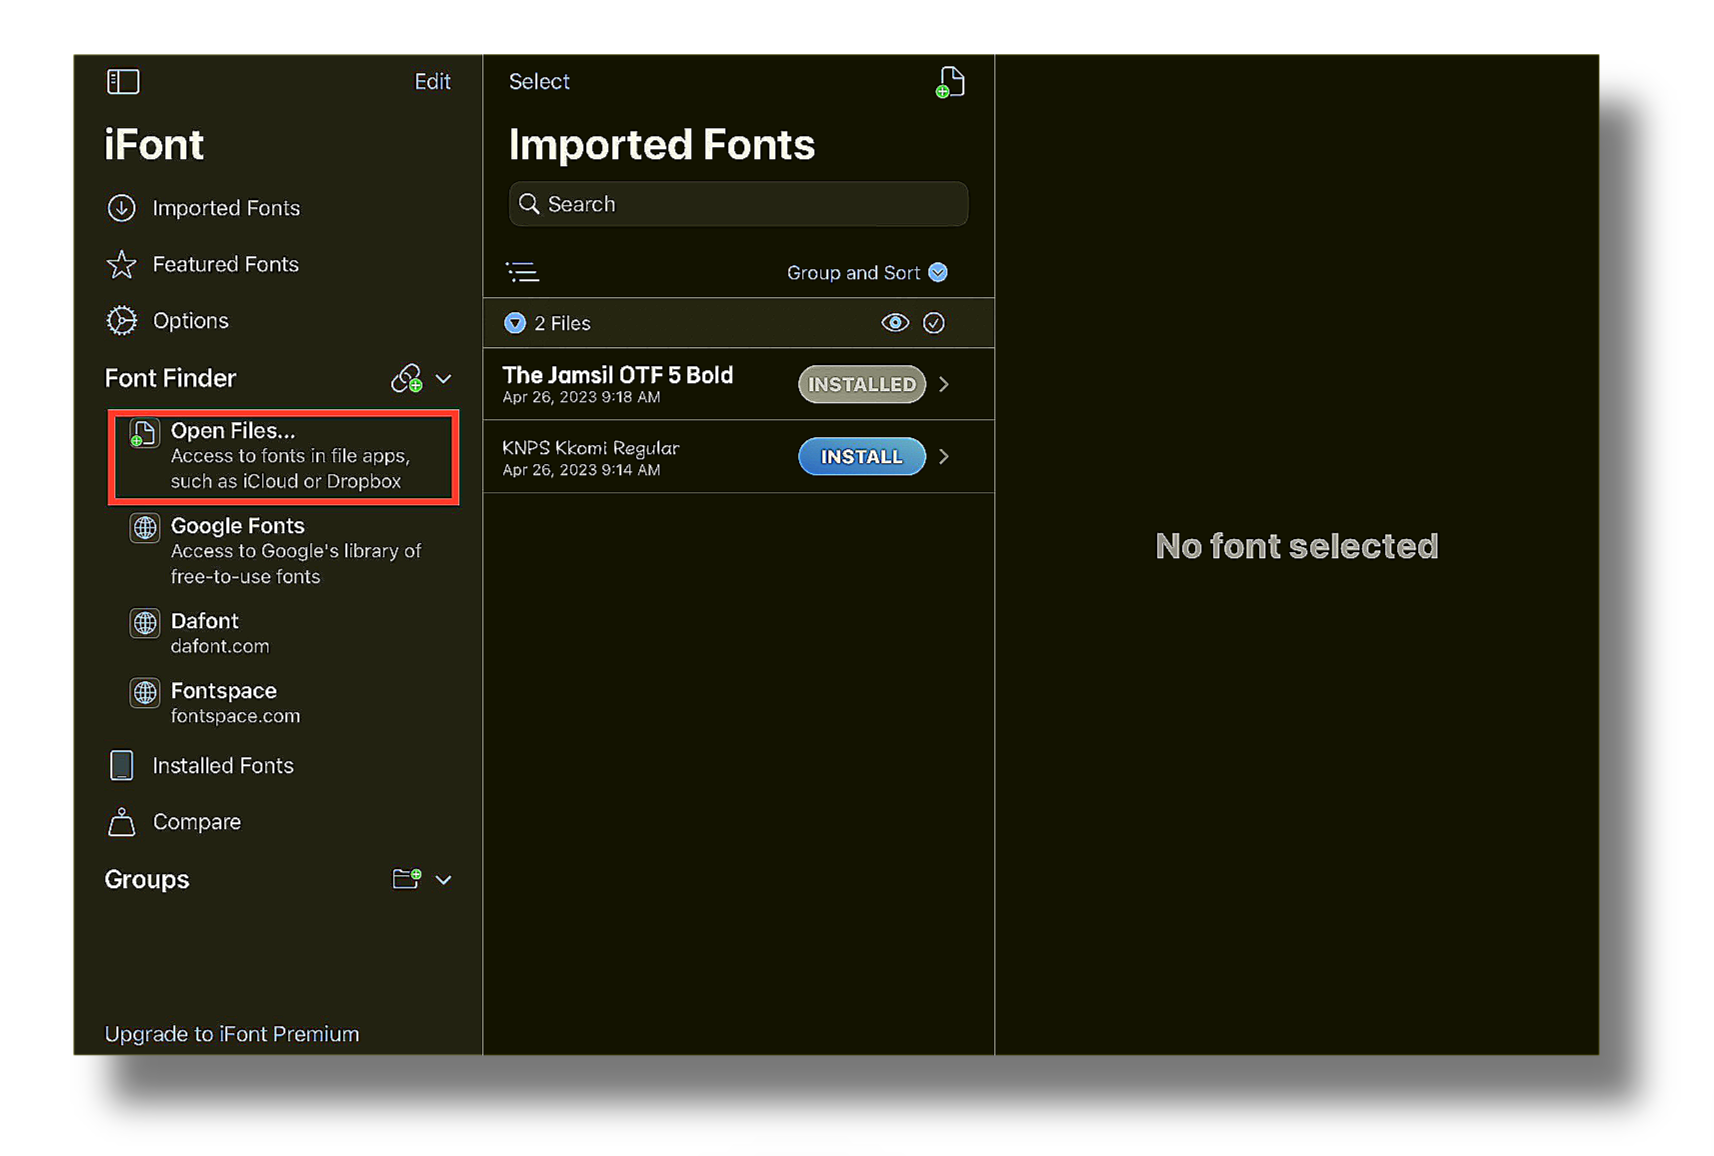Toggle the list view style icon
Viewport: 1714px width, 1156px height.
click(522, 272)
